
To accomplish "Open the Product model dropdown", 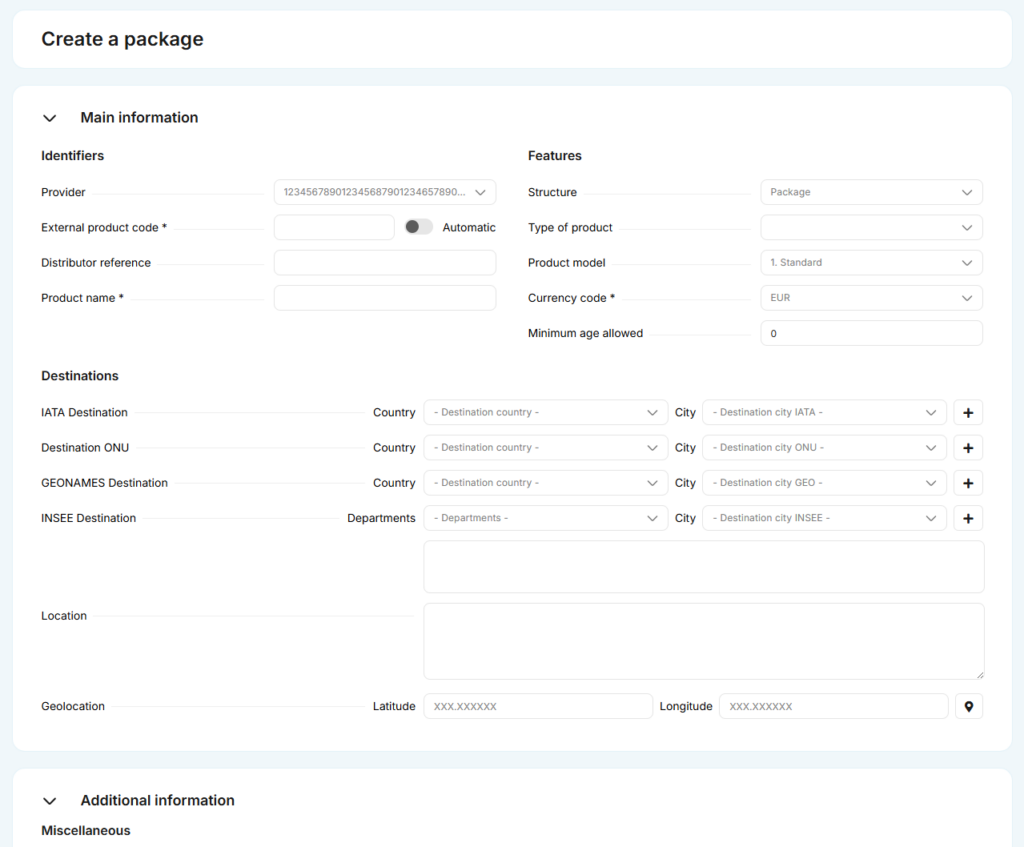I will pyautogui.click(x=871, y=263).
